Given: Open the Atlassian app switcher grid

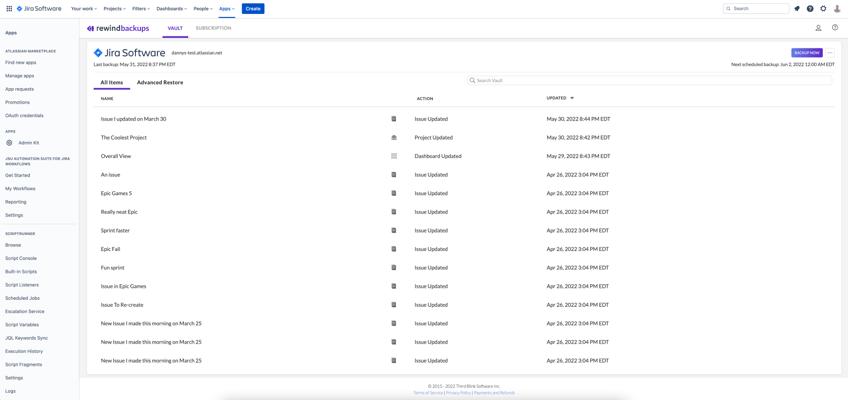Looking at the screenshot, I should pos(9,9).
